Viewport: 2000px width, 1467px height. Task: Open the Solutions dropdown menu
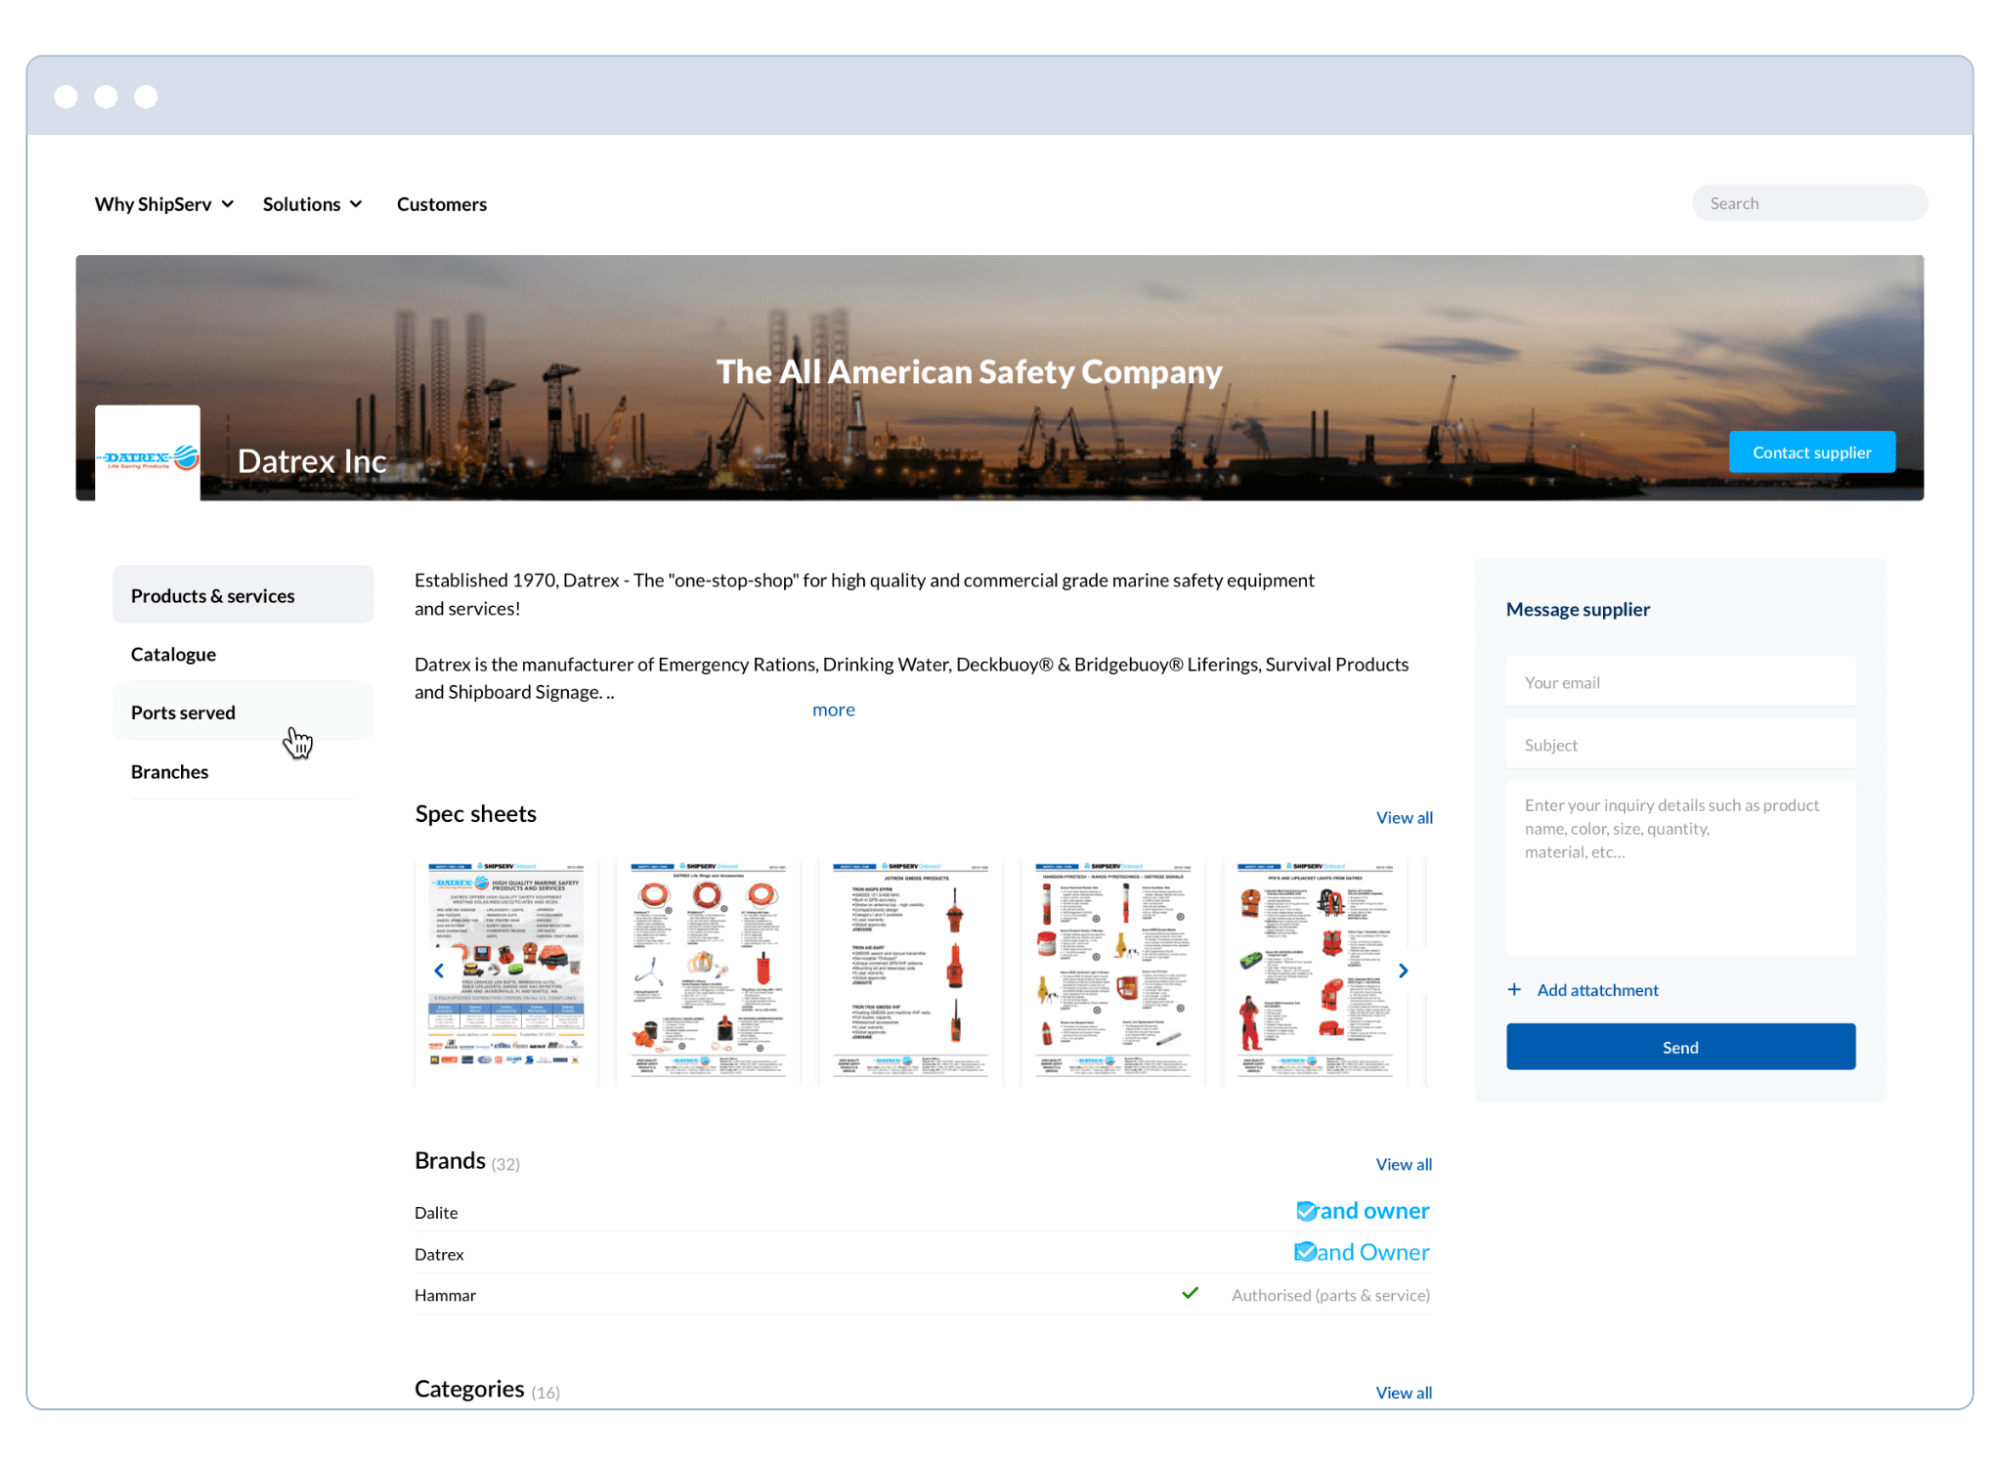coord(312,204)
